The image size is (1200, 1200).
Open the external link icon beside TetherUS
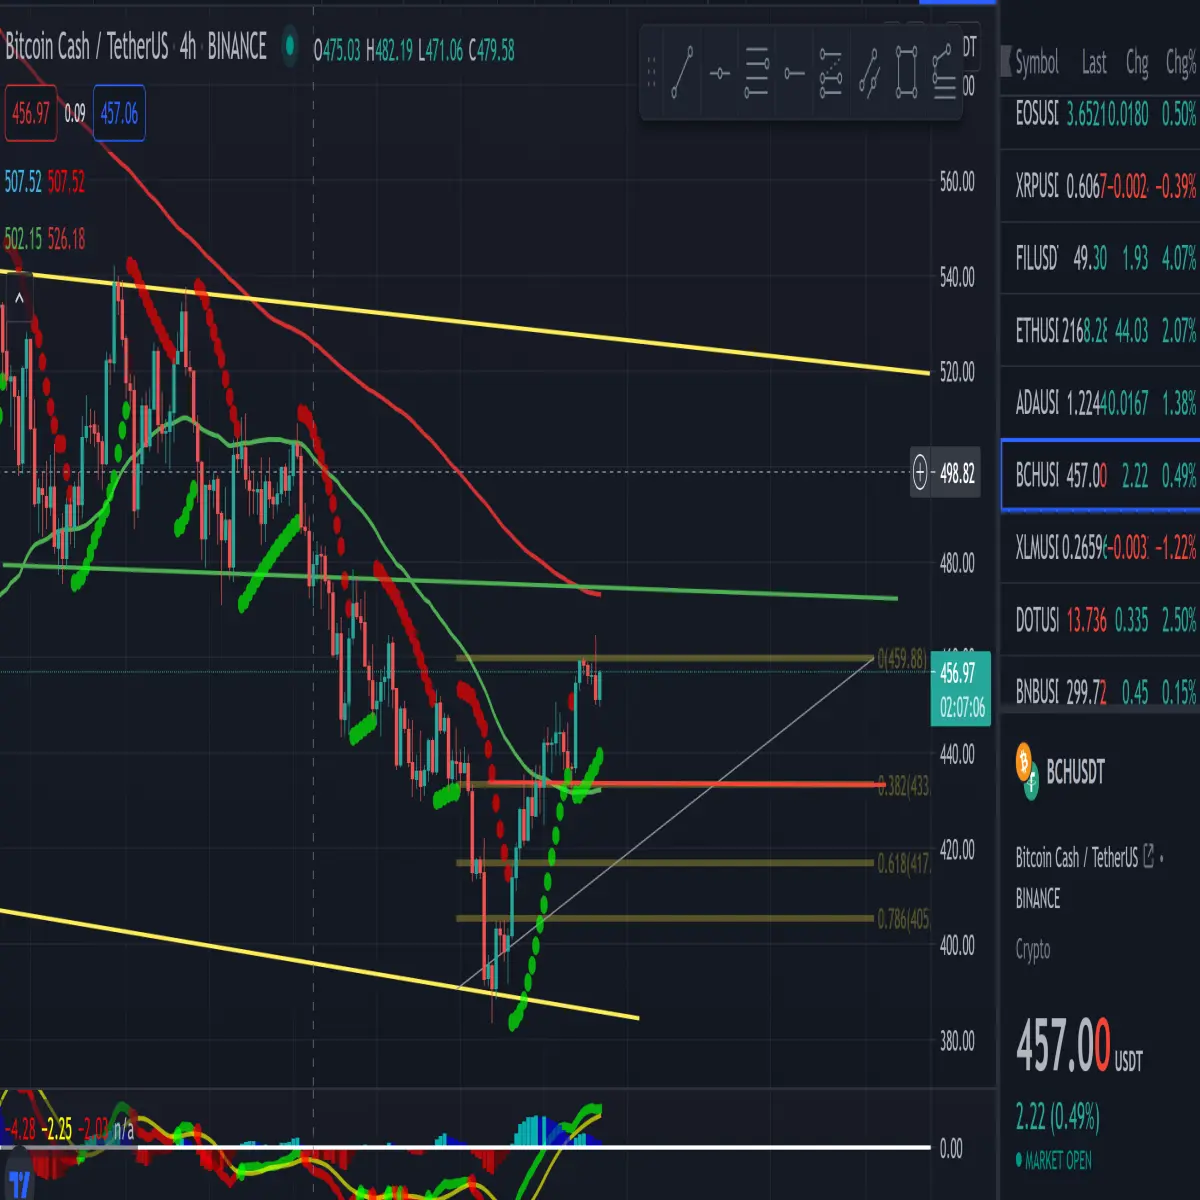click(1149, 856)
